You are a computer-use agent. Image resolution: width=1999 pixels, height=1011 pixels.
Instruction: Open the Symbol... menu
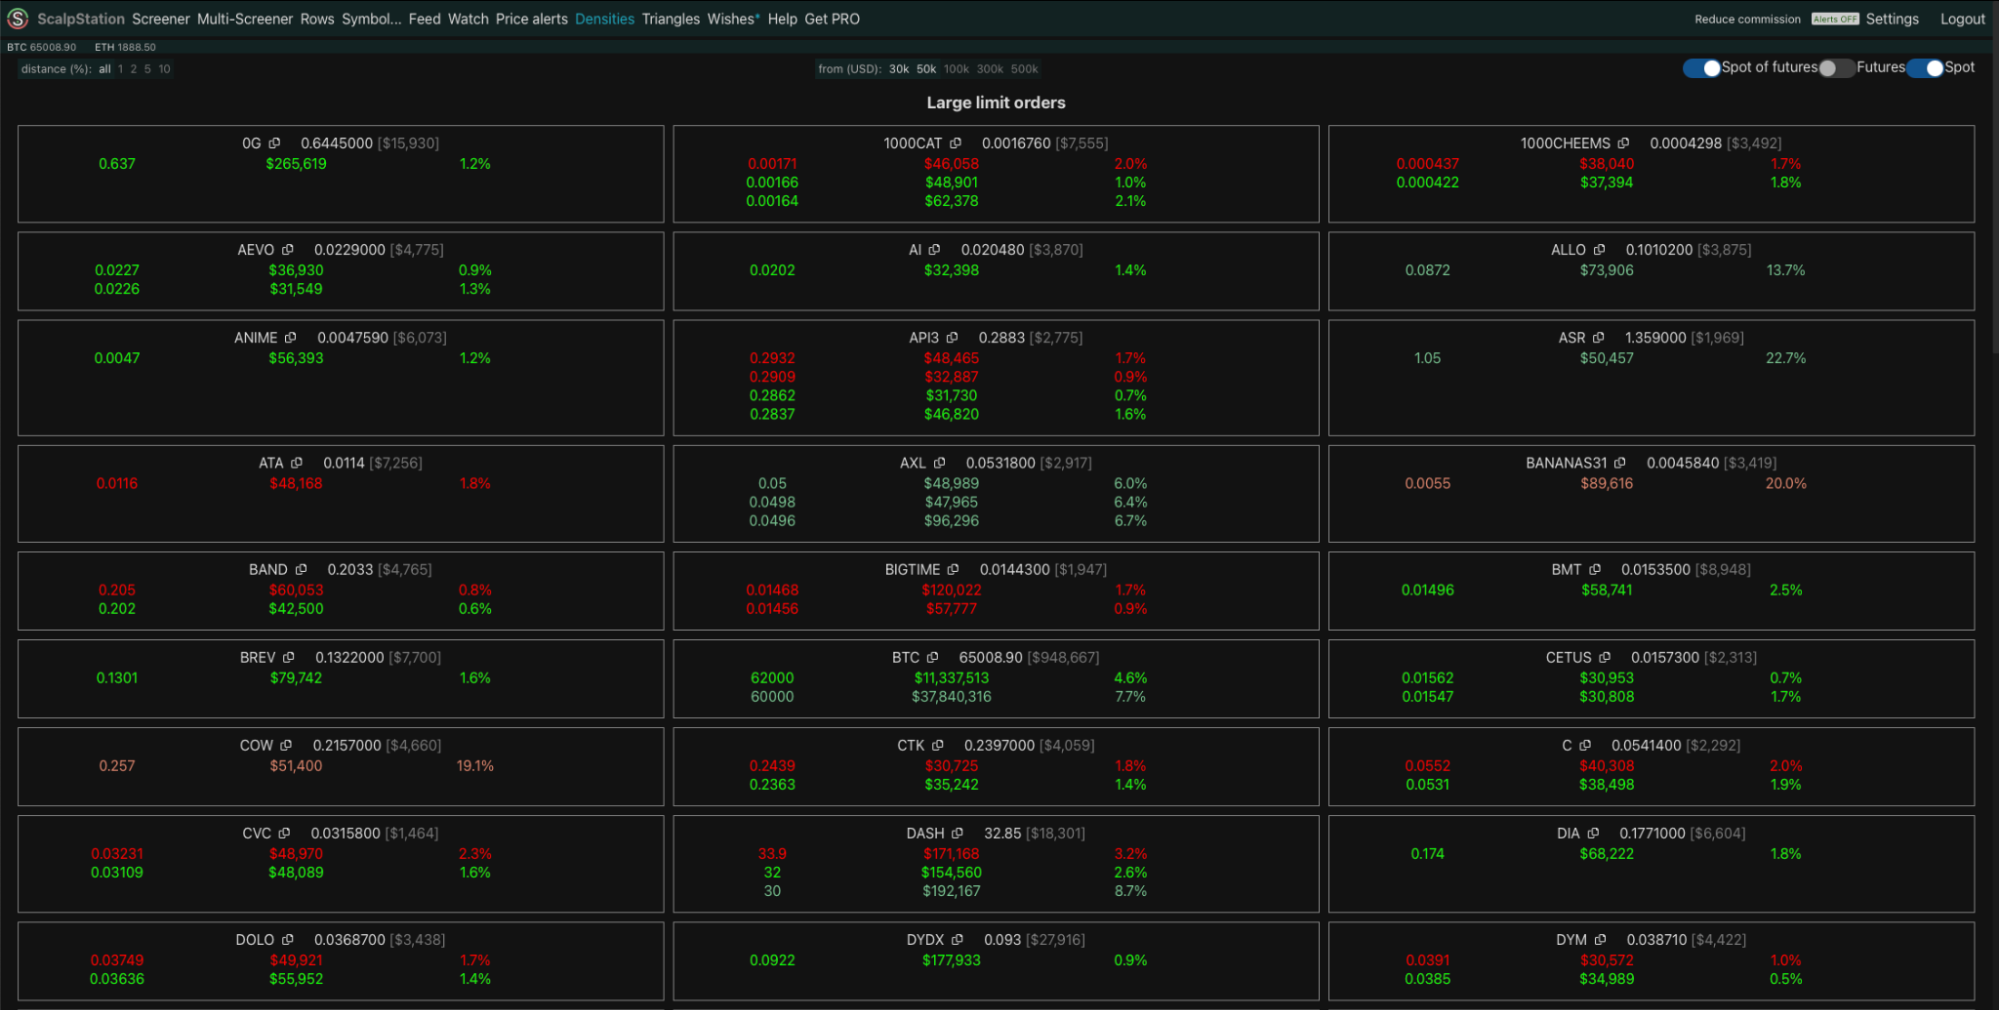pos(371,19)
